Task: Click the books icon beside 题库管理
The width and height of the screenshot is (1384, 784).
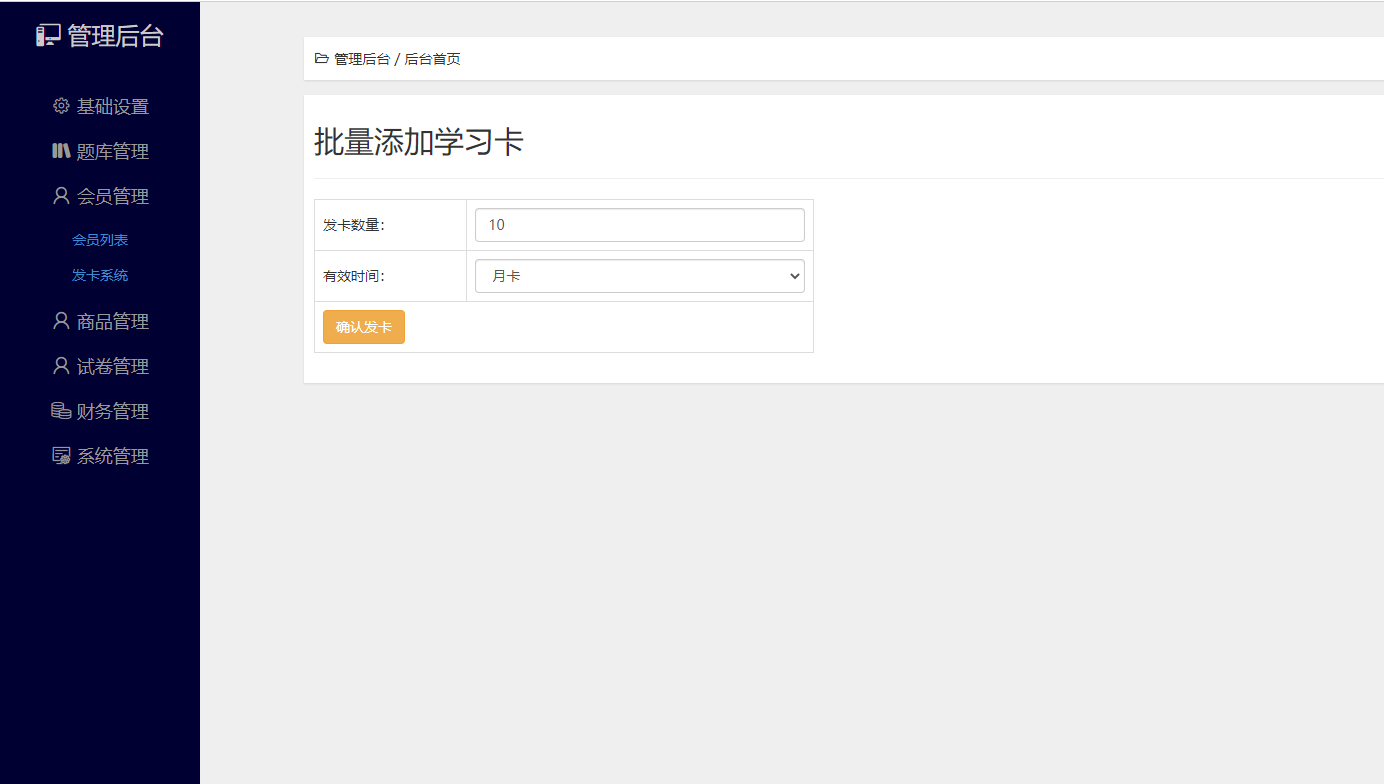Action: click(61, 151)
